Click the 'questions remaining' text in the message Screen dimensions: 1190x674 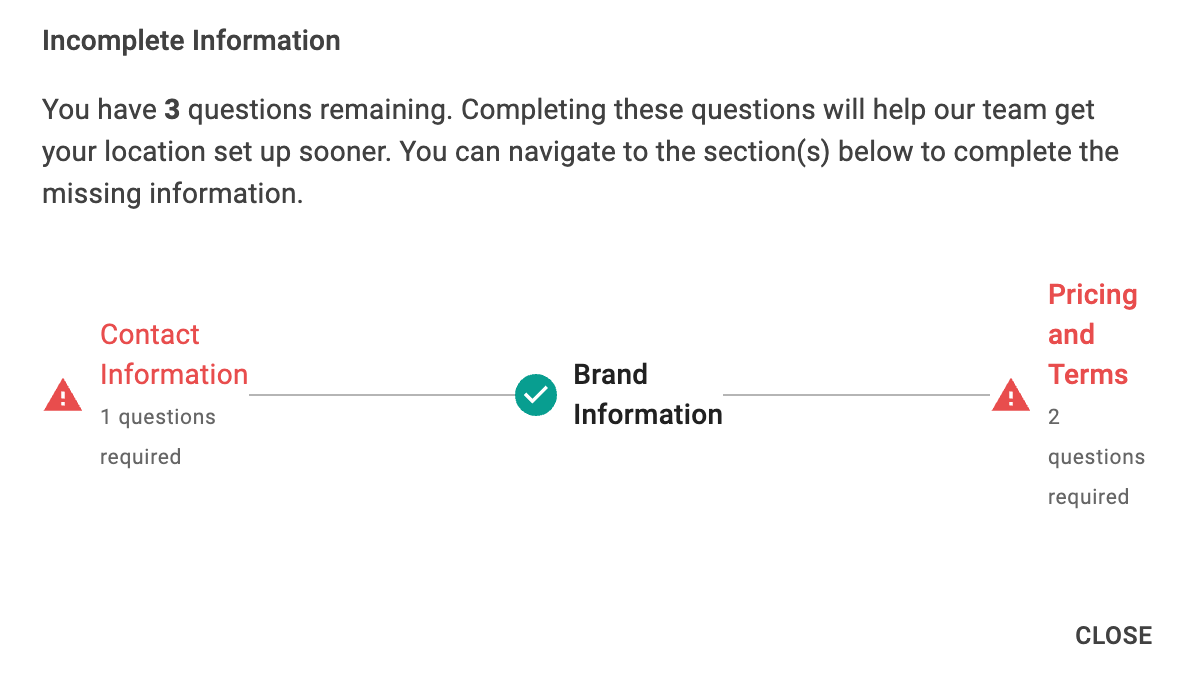320,110
